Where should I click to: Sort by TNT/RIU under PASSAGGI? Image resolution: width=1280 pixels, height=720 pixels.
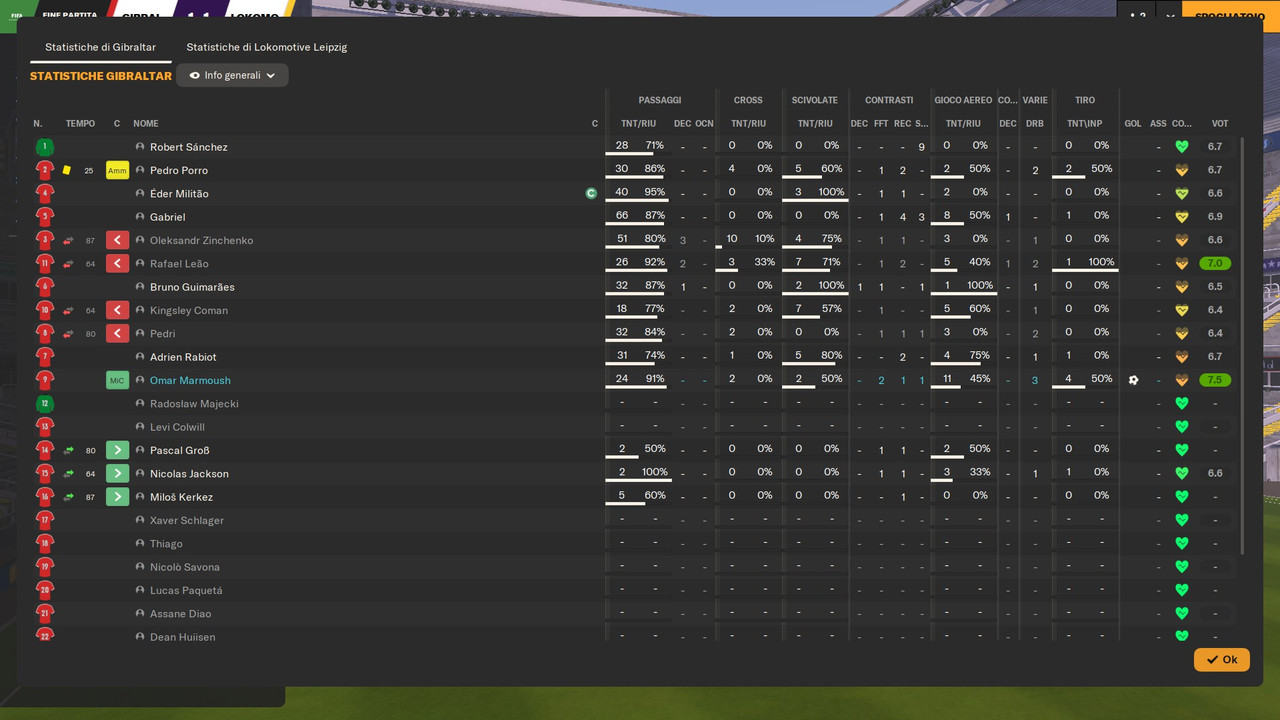coord(638,124)
